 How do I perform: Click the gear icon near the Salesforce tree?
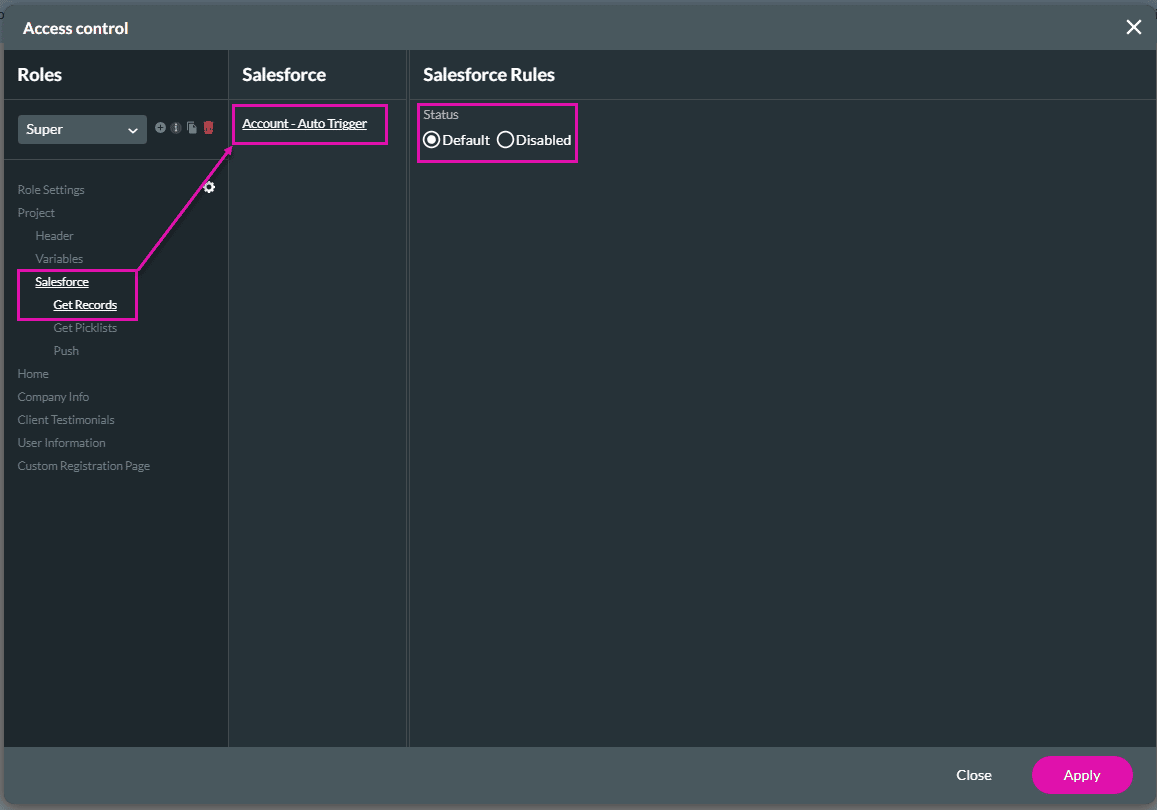[208, 187]
